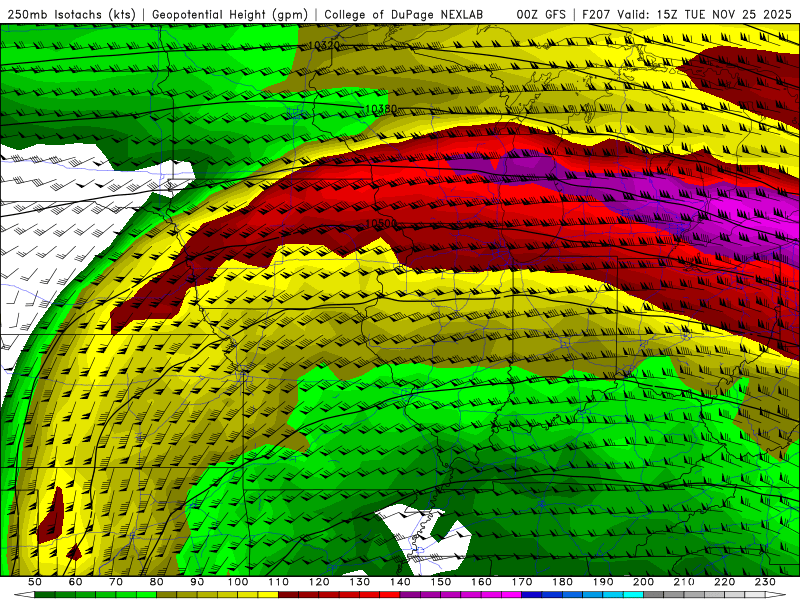Click the 190 value on the color scale
This screenshot has height=600, width=800.
point(603,582)
